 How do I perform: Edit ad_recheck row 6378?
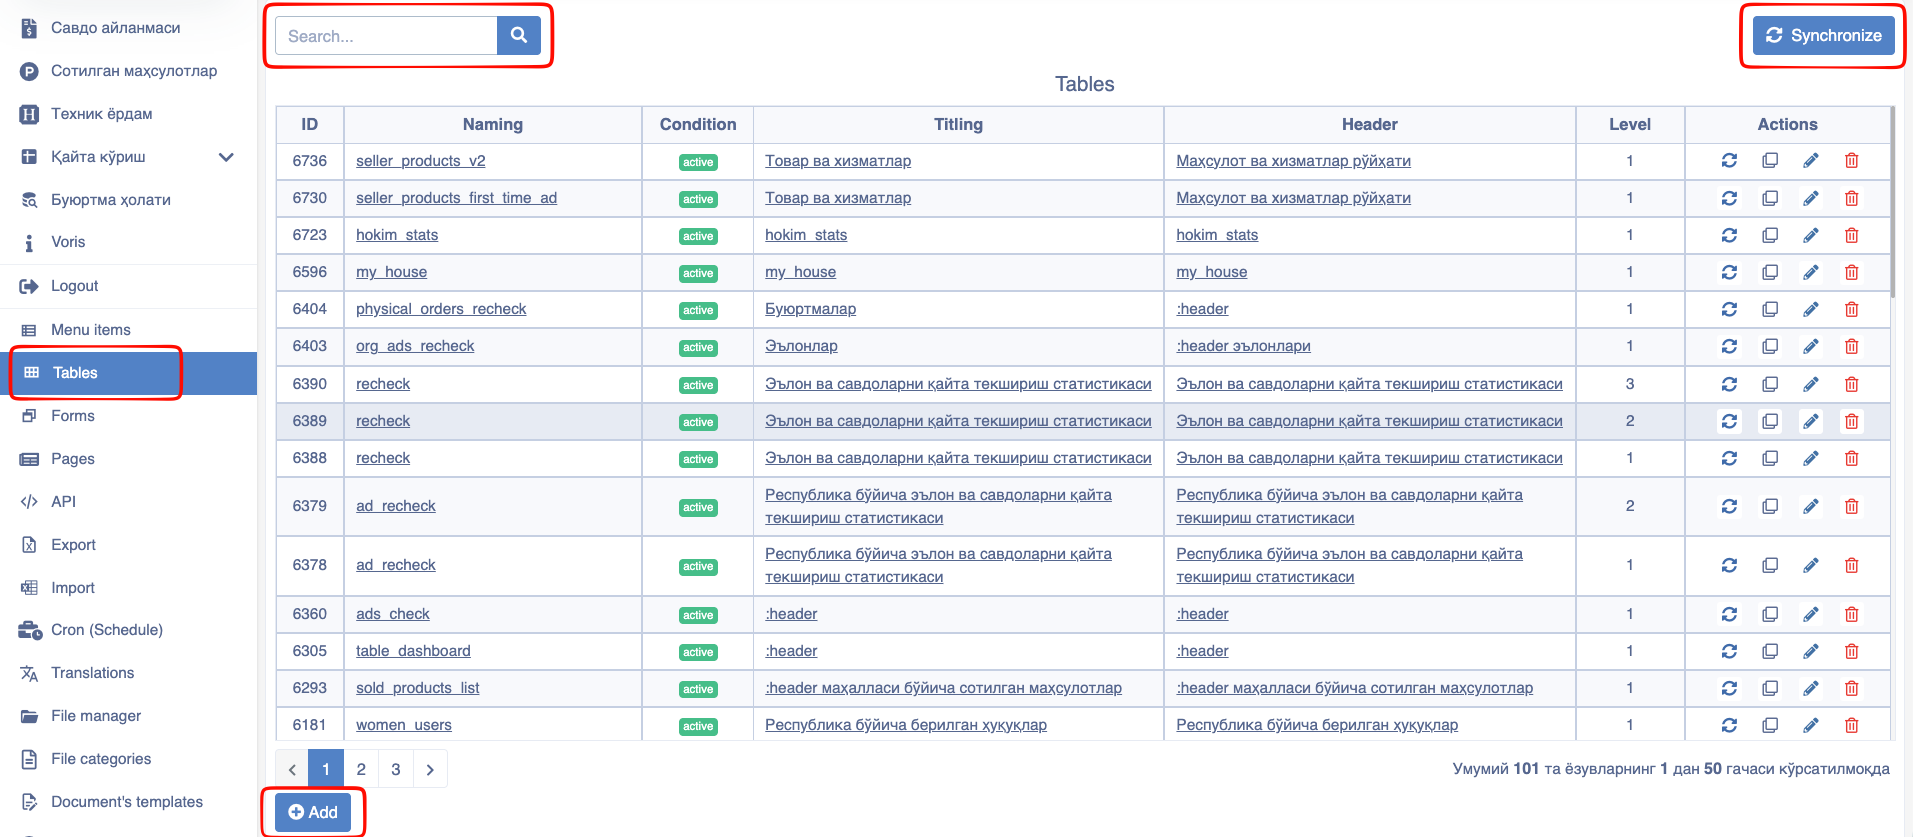[x=1811, y=565]
